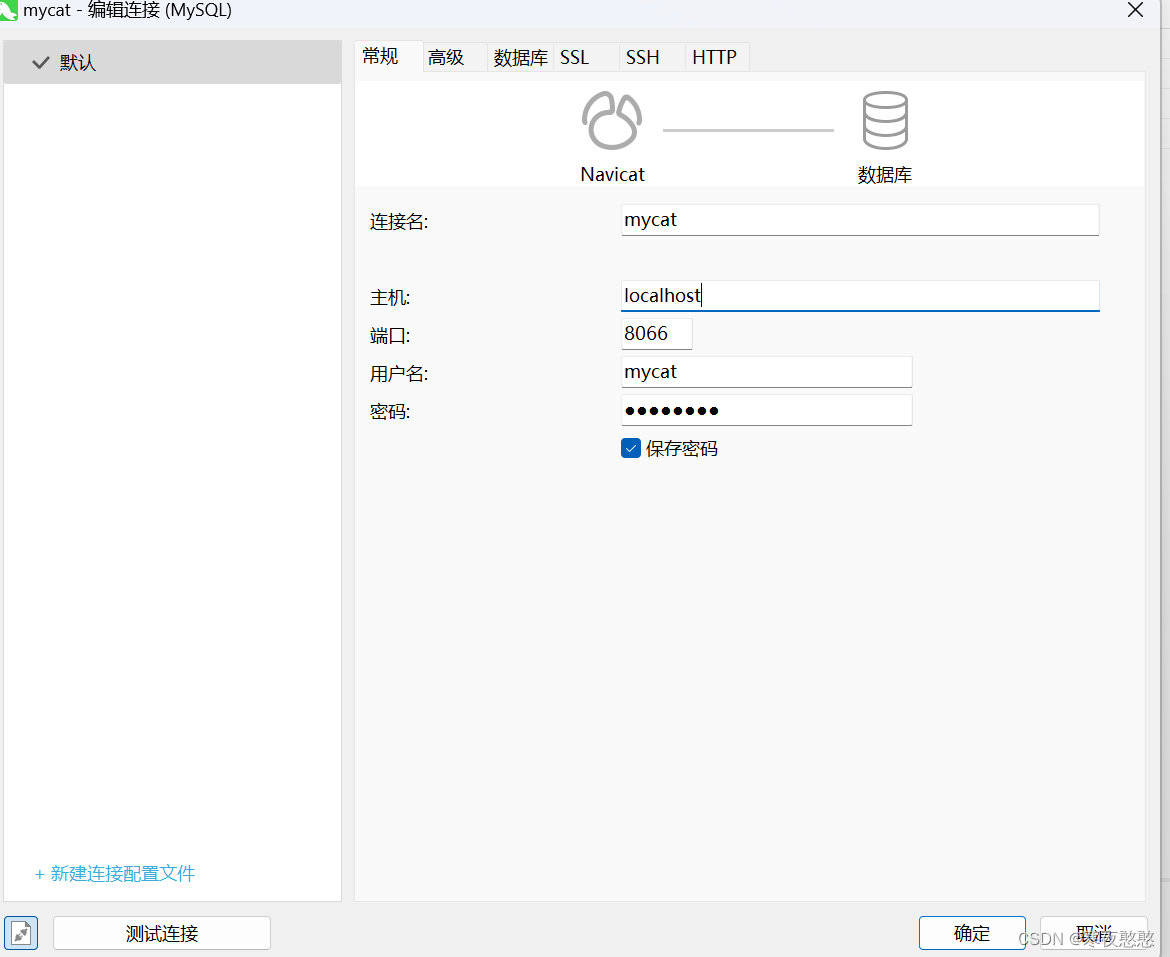Click the 用户名 label
1170x957 pixels.
pos(399,374)
